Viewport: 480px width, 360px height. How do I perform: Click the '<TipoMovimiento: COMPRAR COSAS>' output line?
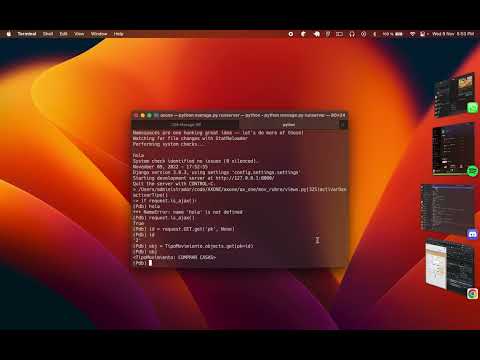[174, 257]
